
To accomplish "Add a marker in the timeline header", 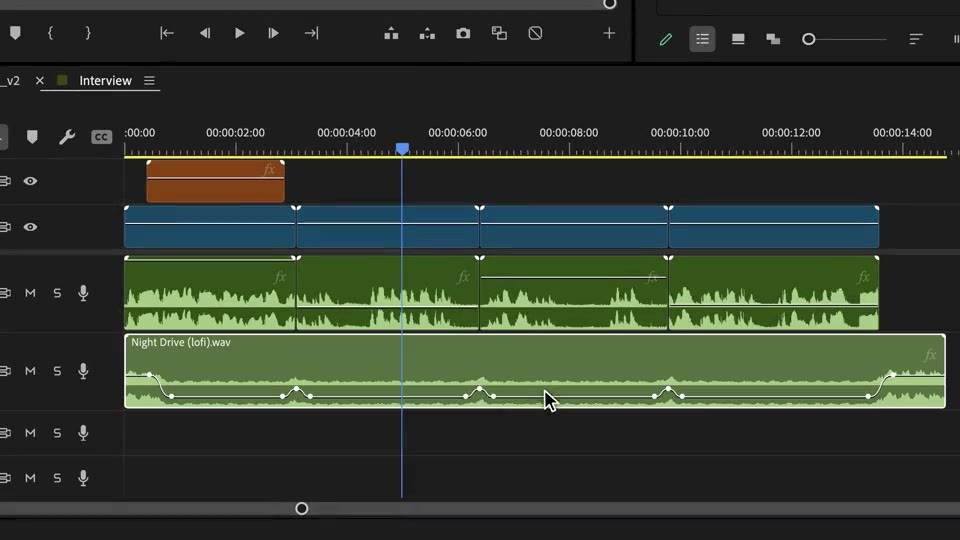I will coord(32,137).
